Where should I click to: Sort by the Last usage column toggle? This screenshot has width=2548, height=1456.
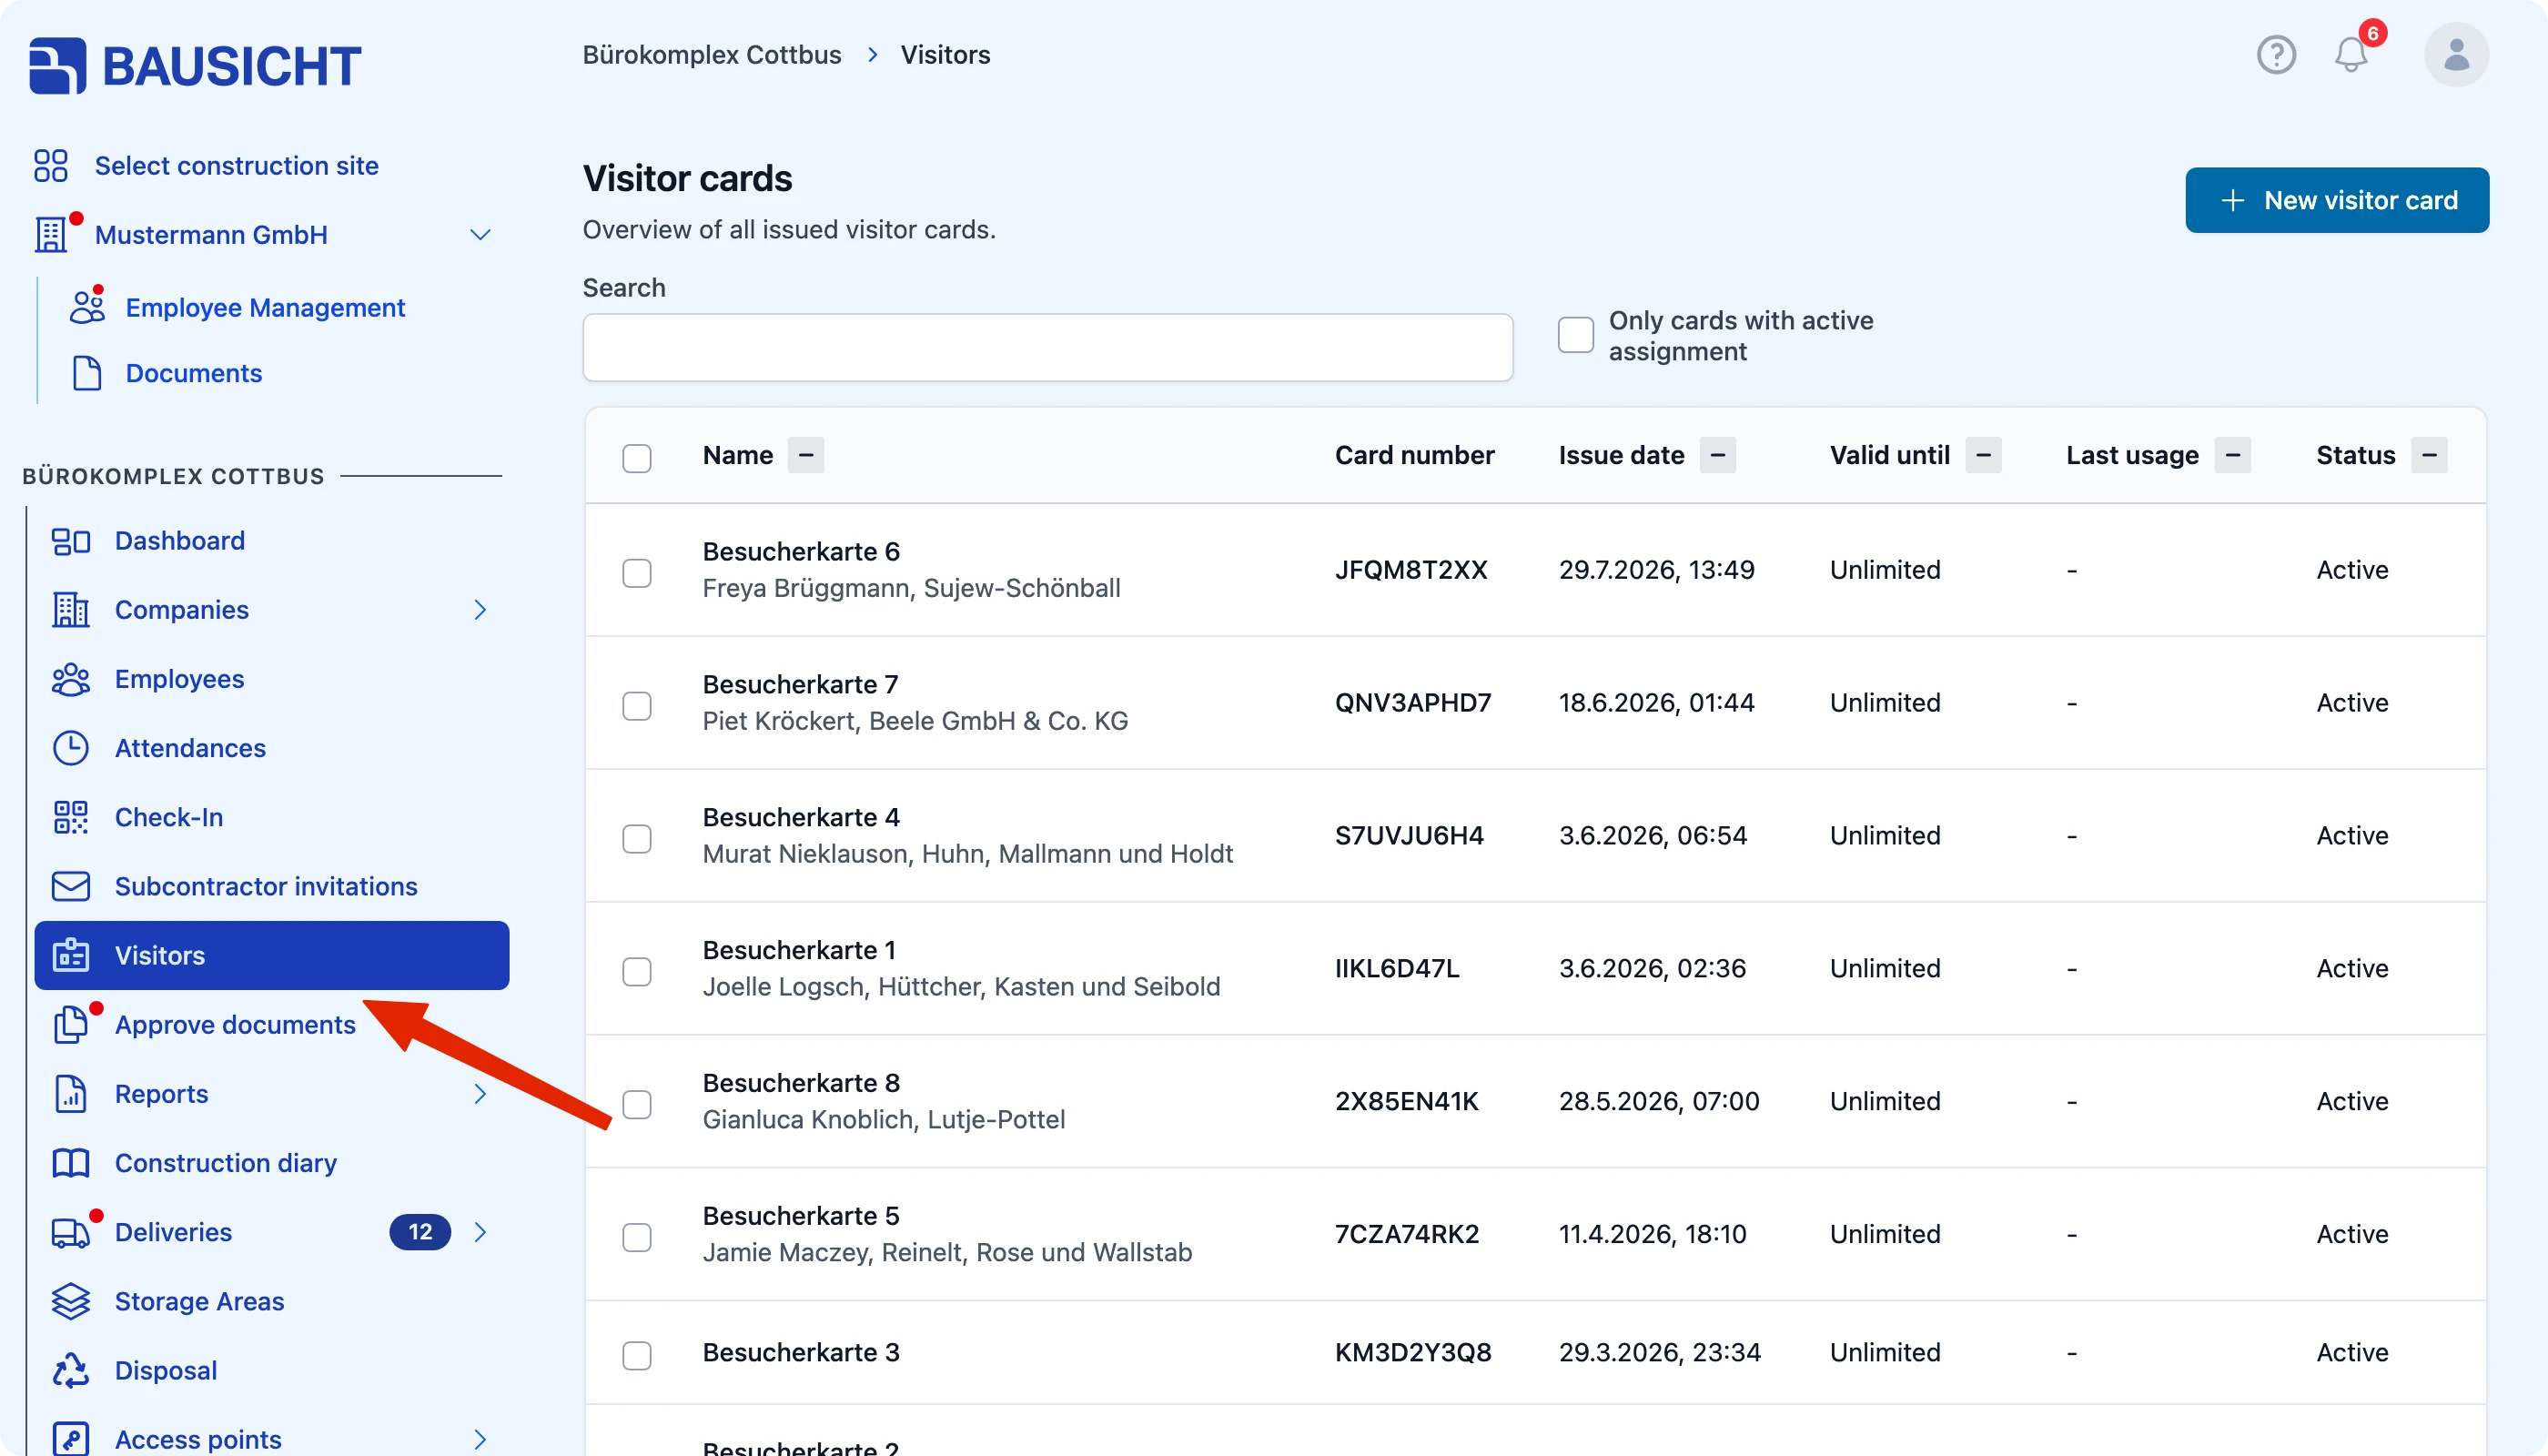pos(2233,455)
